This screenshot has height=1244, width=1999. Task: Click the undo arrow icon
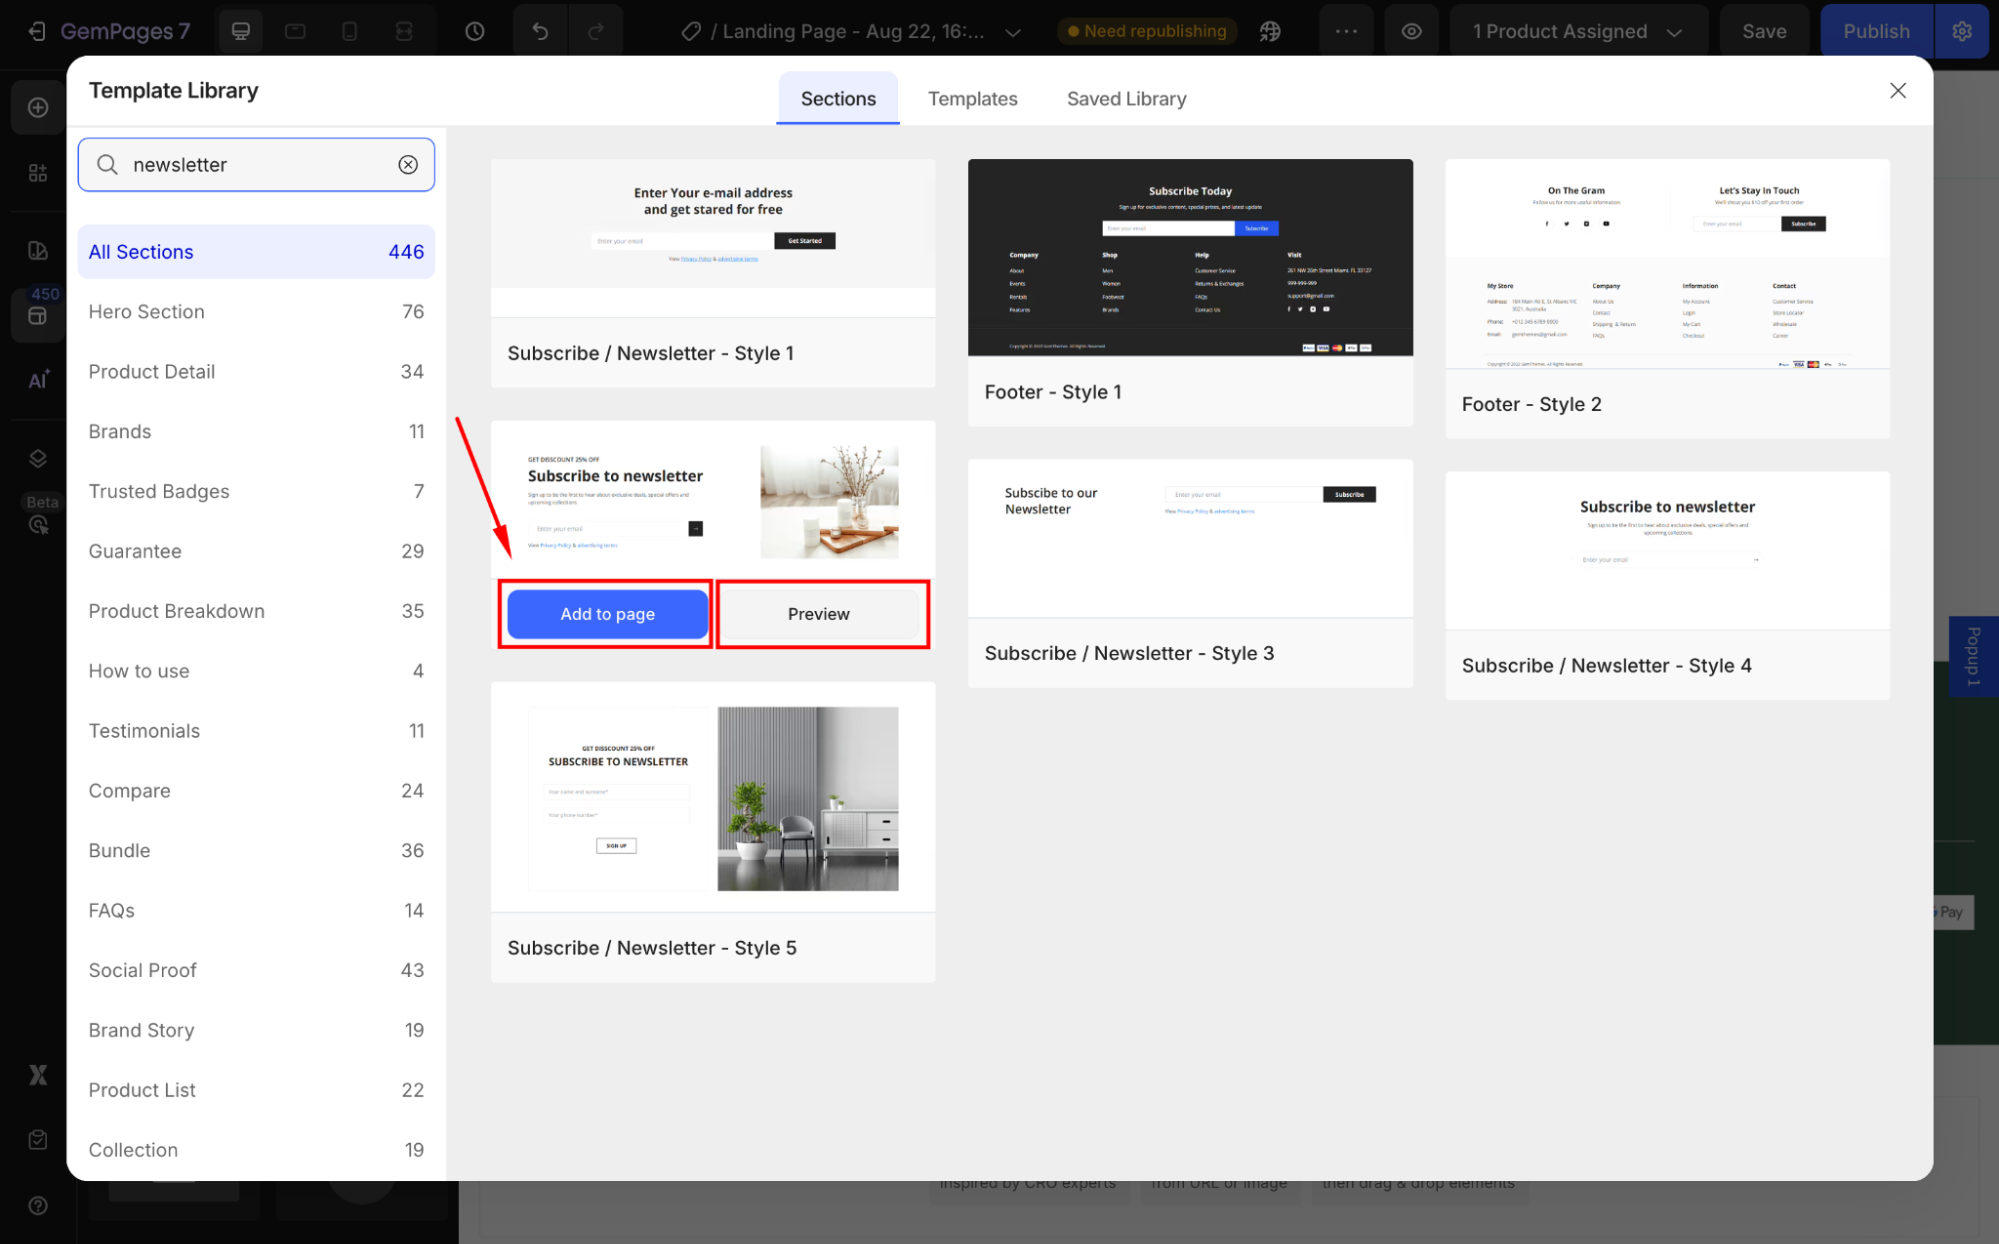coord(540,31)
